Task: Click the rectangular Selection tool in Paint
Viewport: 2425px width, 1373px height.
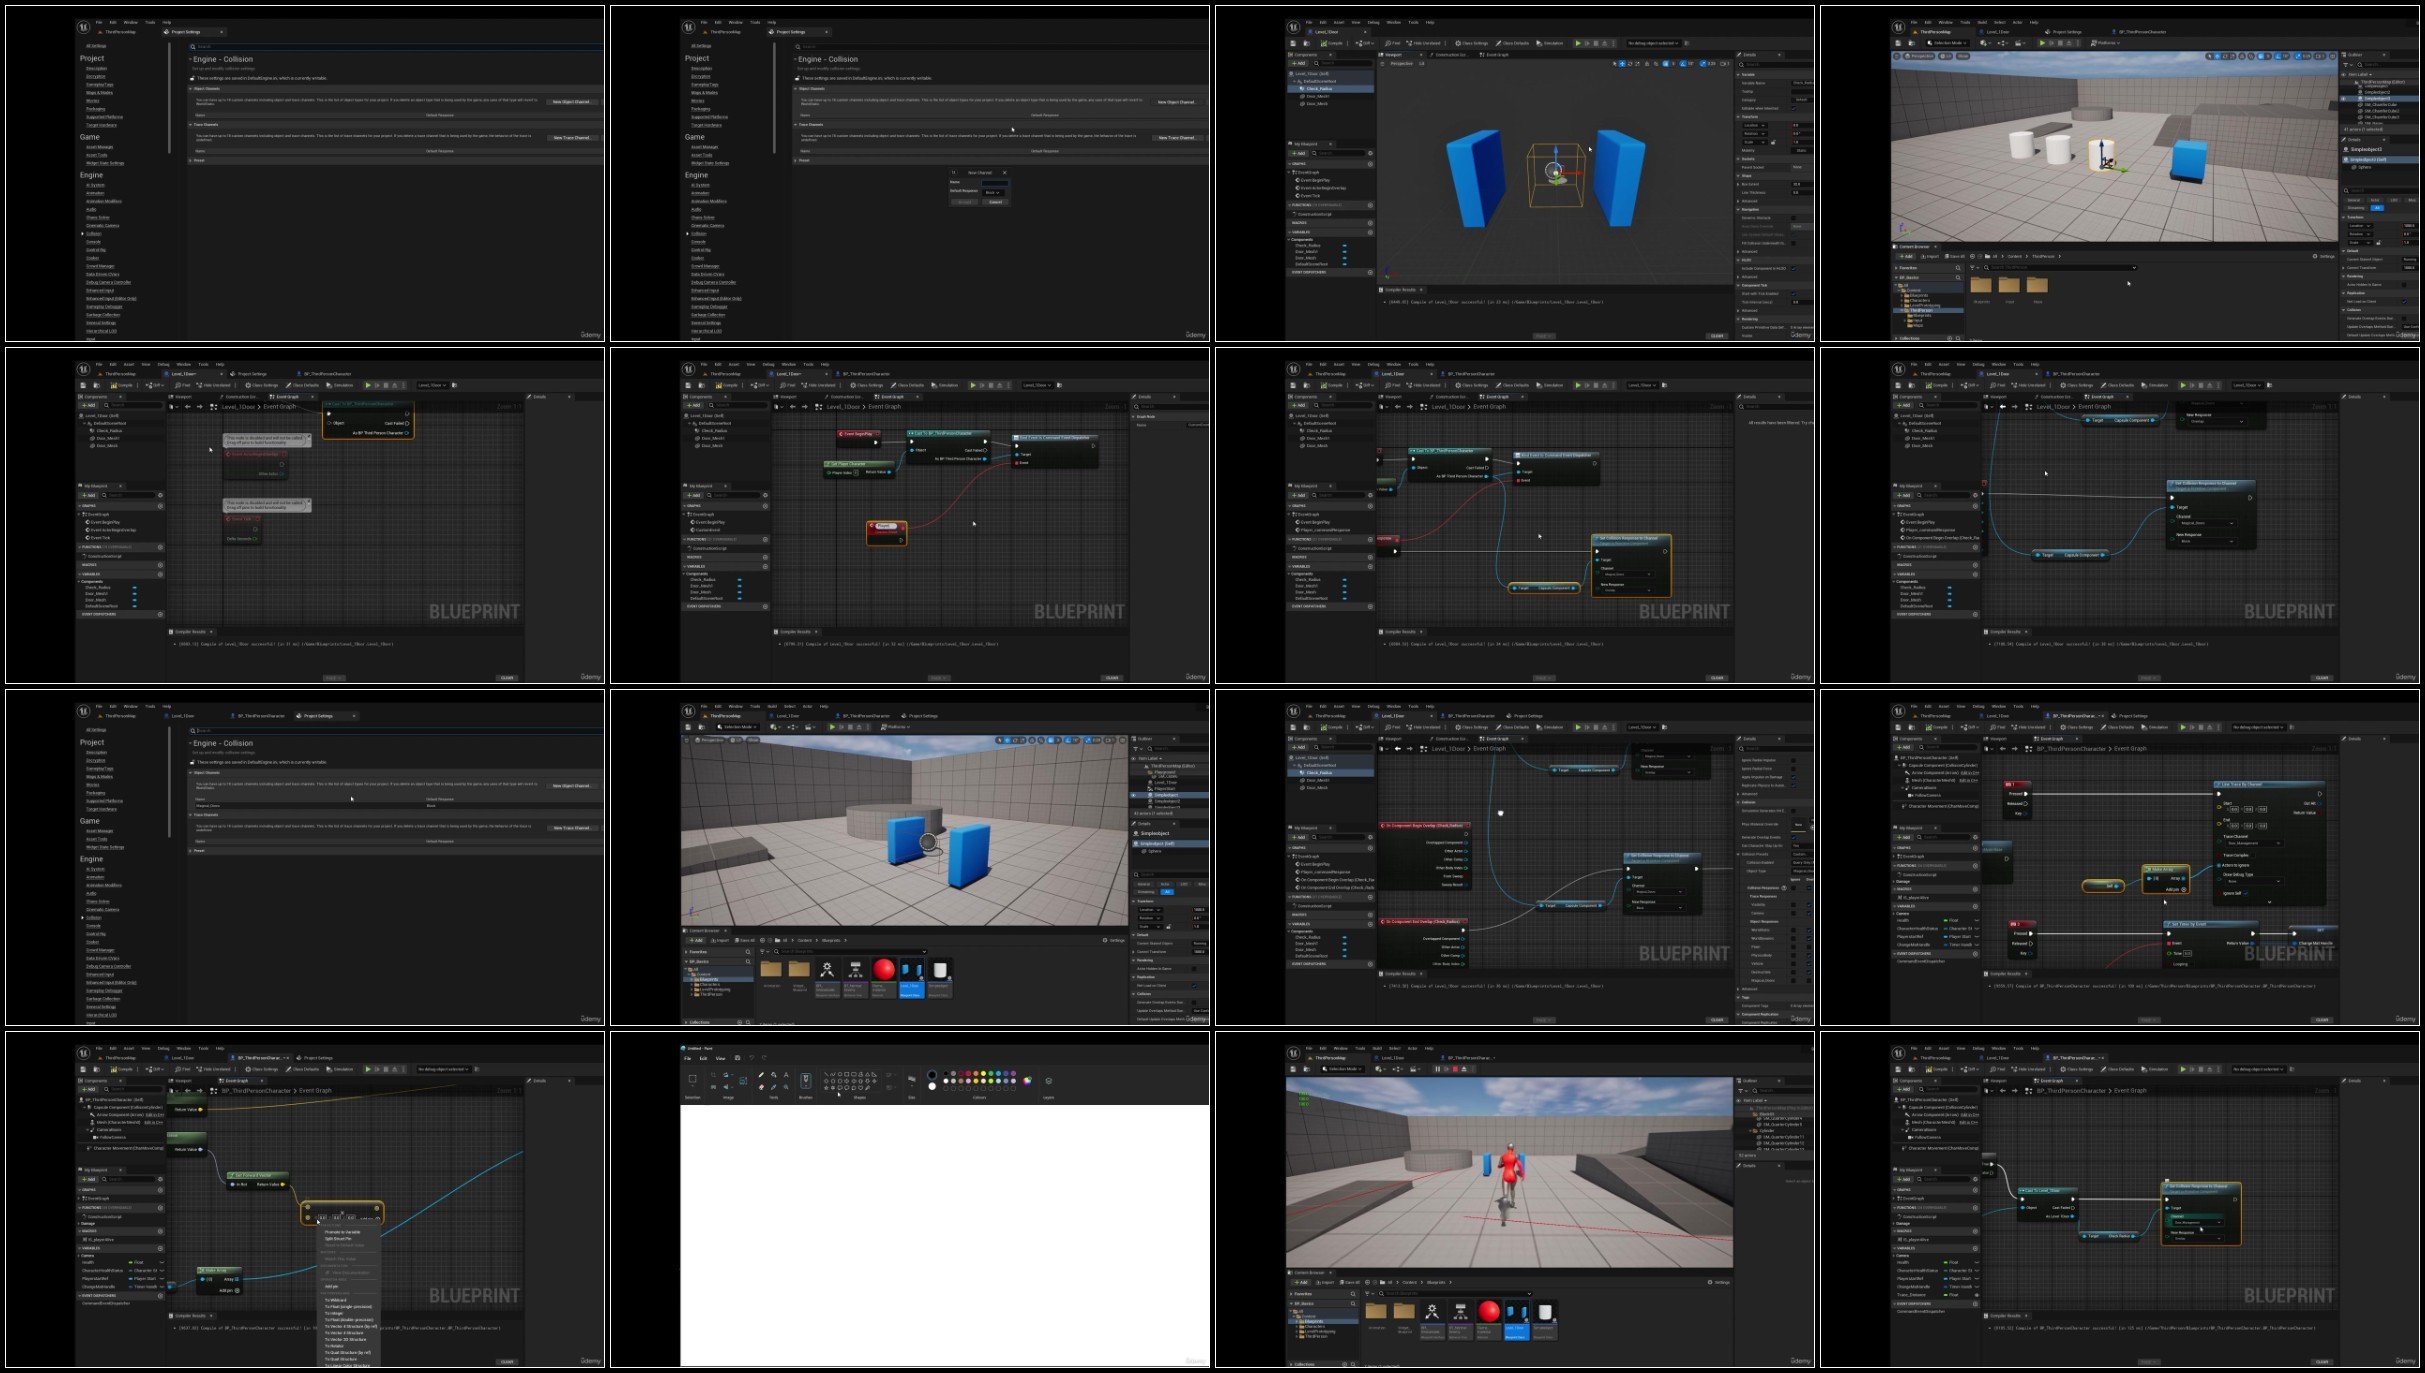Action: click(692, 1079)
